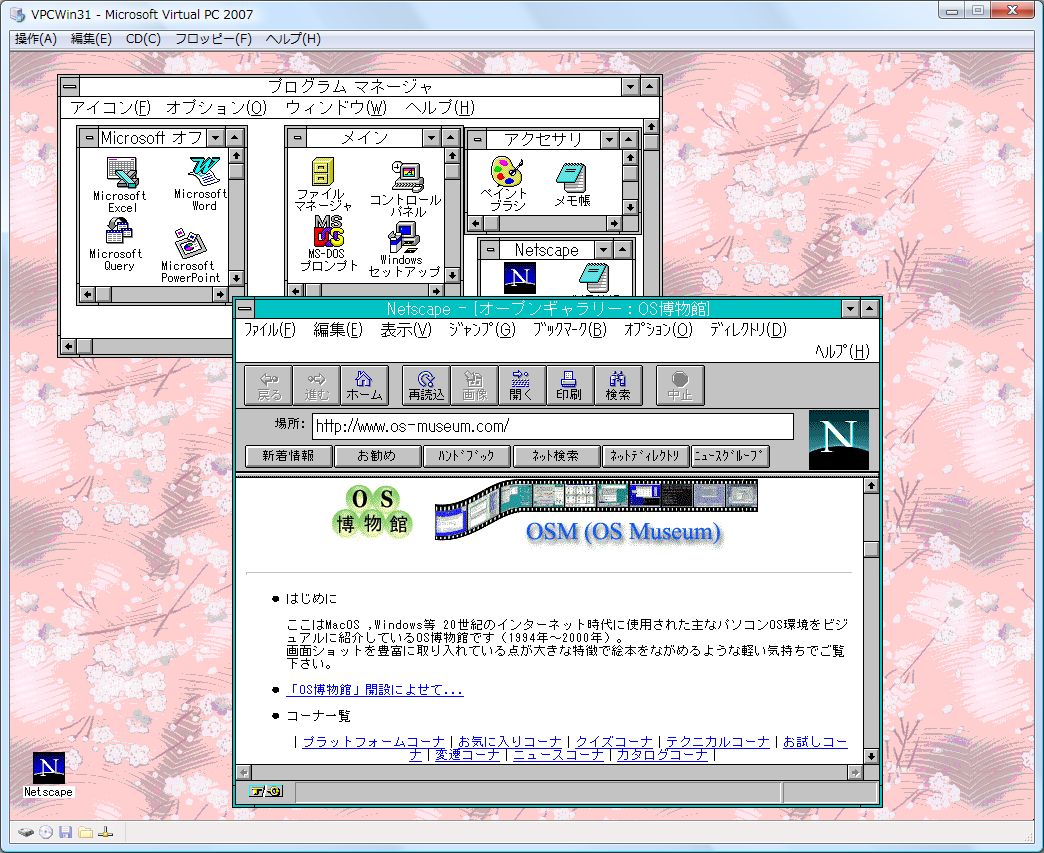This screenshot has height=853, width=1044.
Task: Open Netscape's ファイル(F) menu
Action: [270, 330]
